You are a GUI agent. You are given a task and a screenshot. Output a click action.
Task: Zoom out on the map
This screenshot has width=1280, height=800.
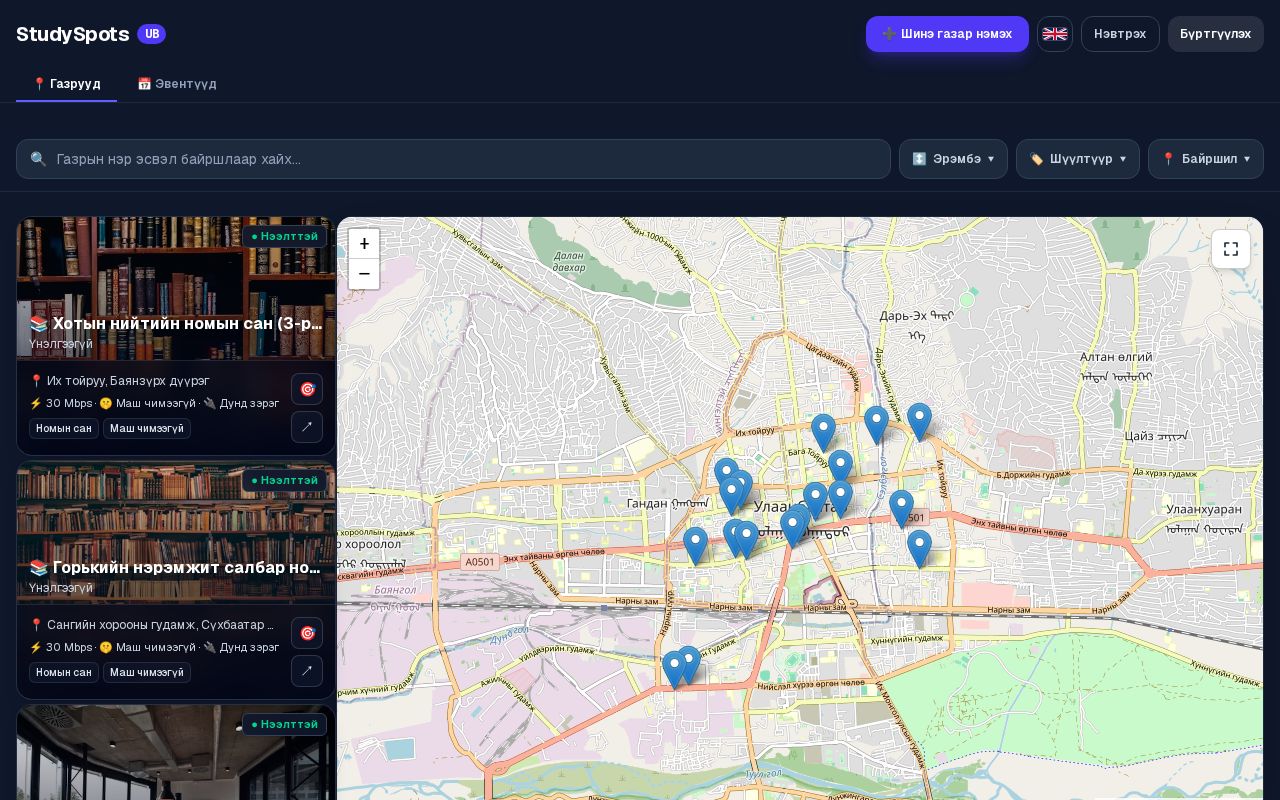tap(364, 274)
